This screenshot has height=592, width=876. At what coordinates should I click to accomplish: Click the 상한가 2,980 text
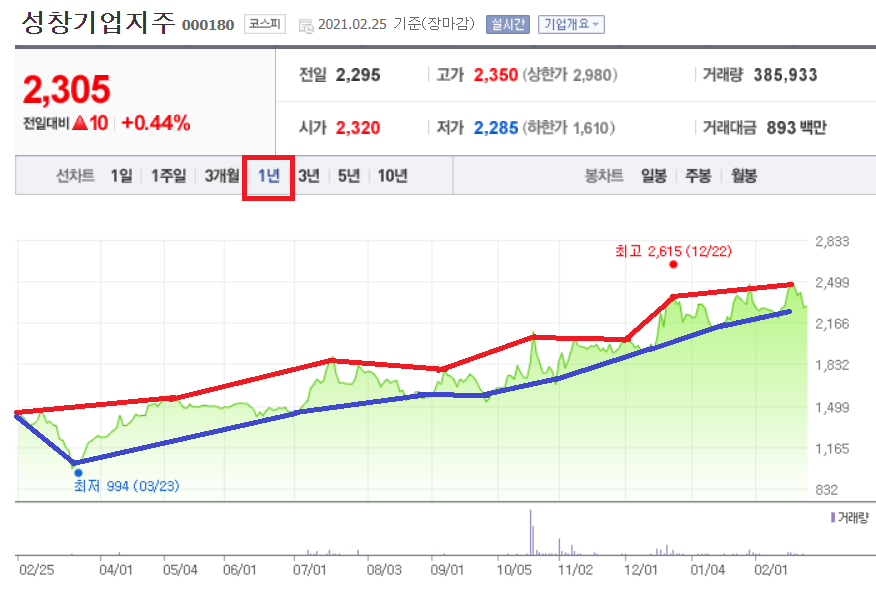pos(570,75)
